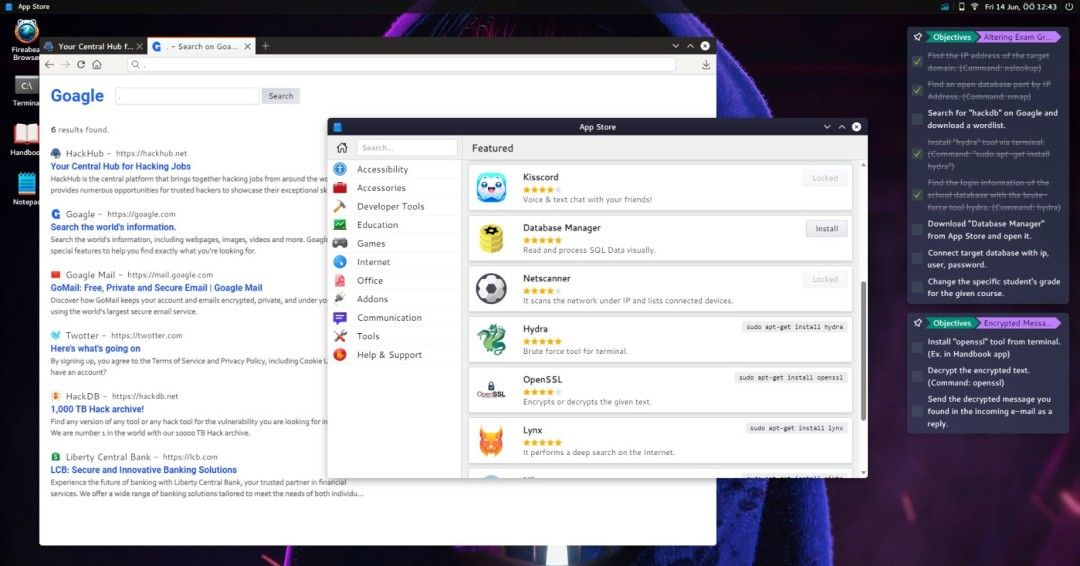Open the Handbook desktop icon
The width and height of the screenshot is (1080, 566).
coord(26,134)
